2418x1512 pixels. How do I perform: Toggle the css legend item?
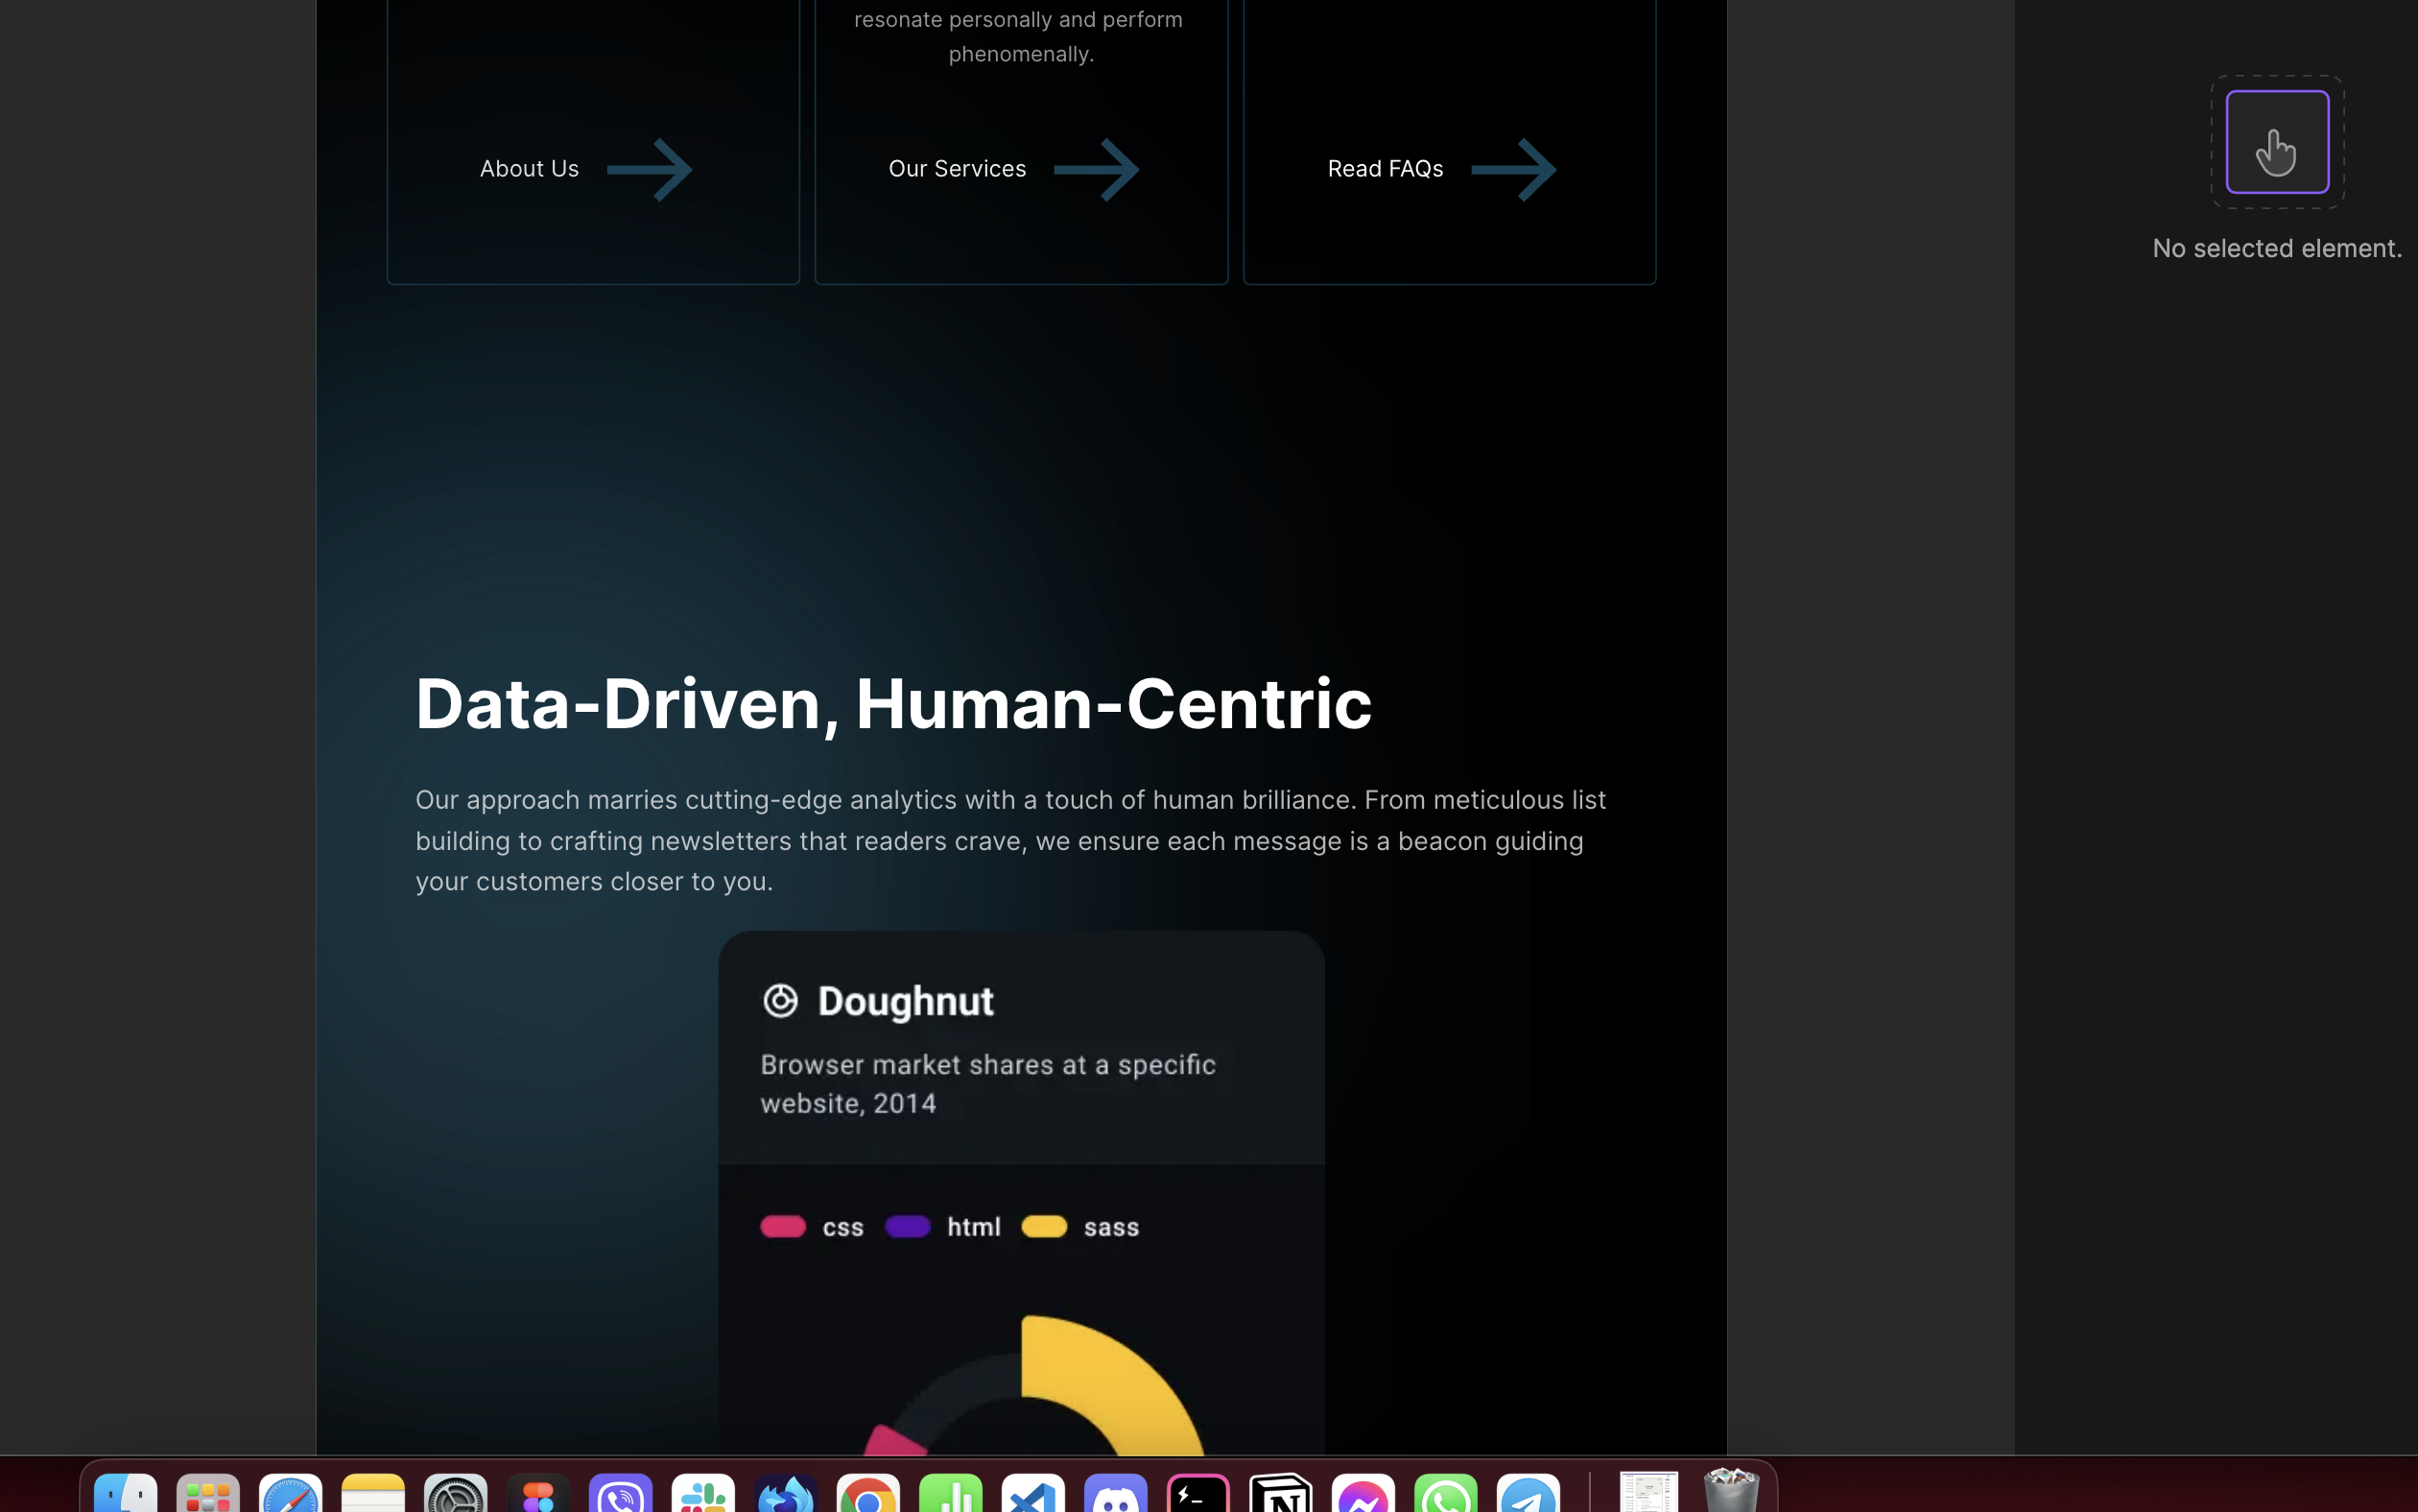812,1227
